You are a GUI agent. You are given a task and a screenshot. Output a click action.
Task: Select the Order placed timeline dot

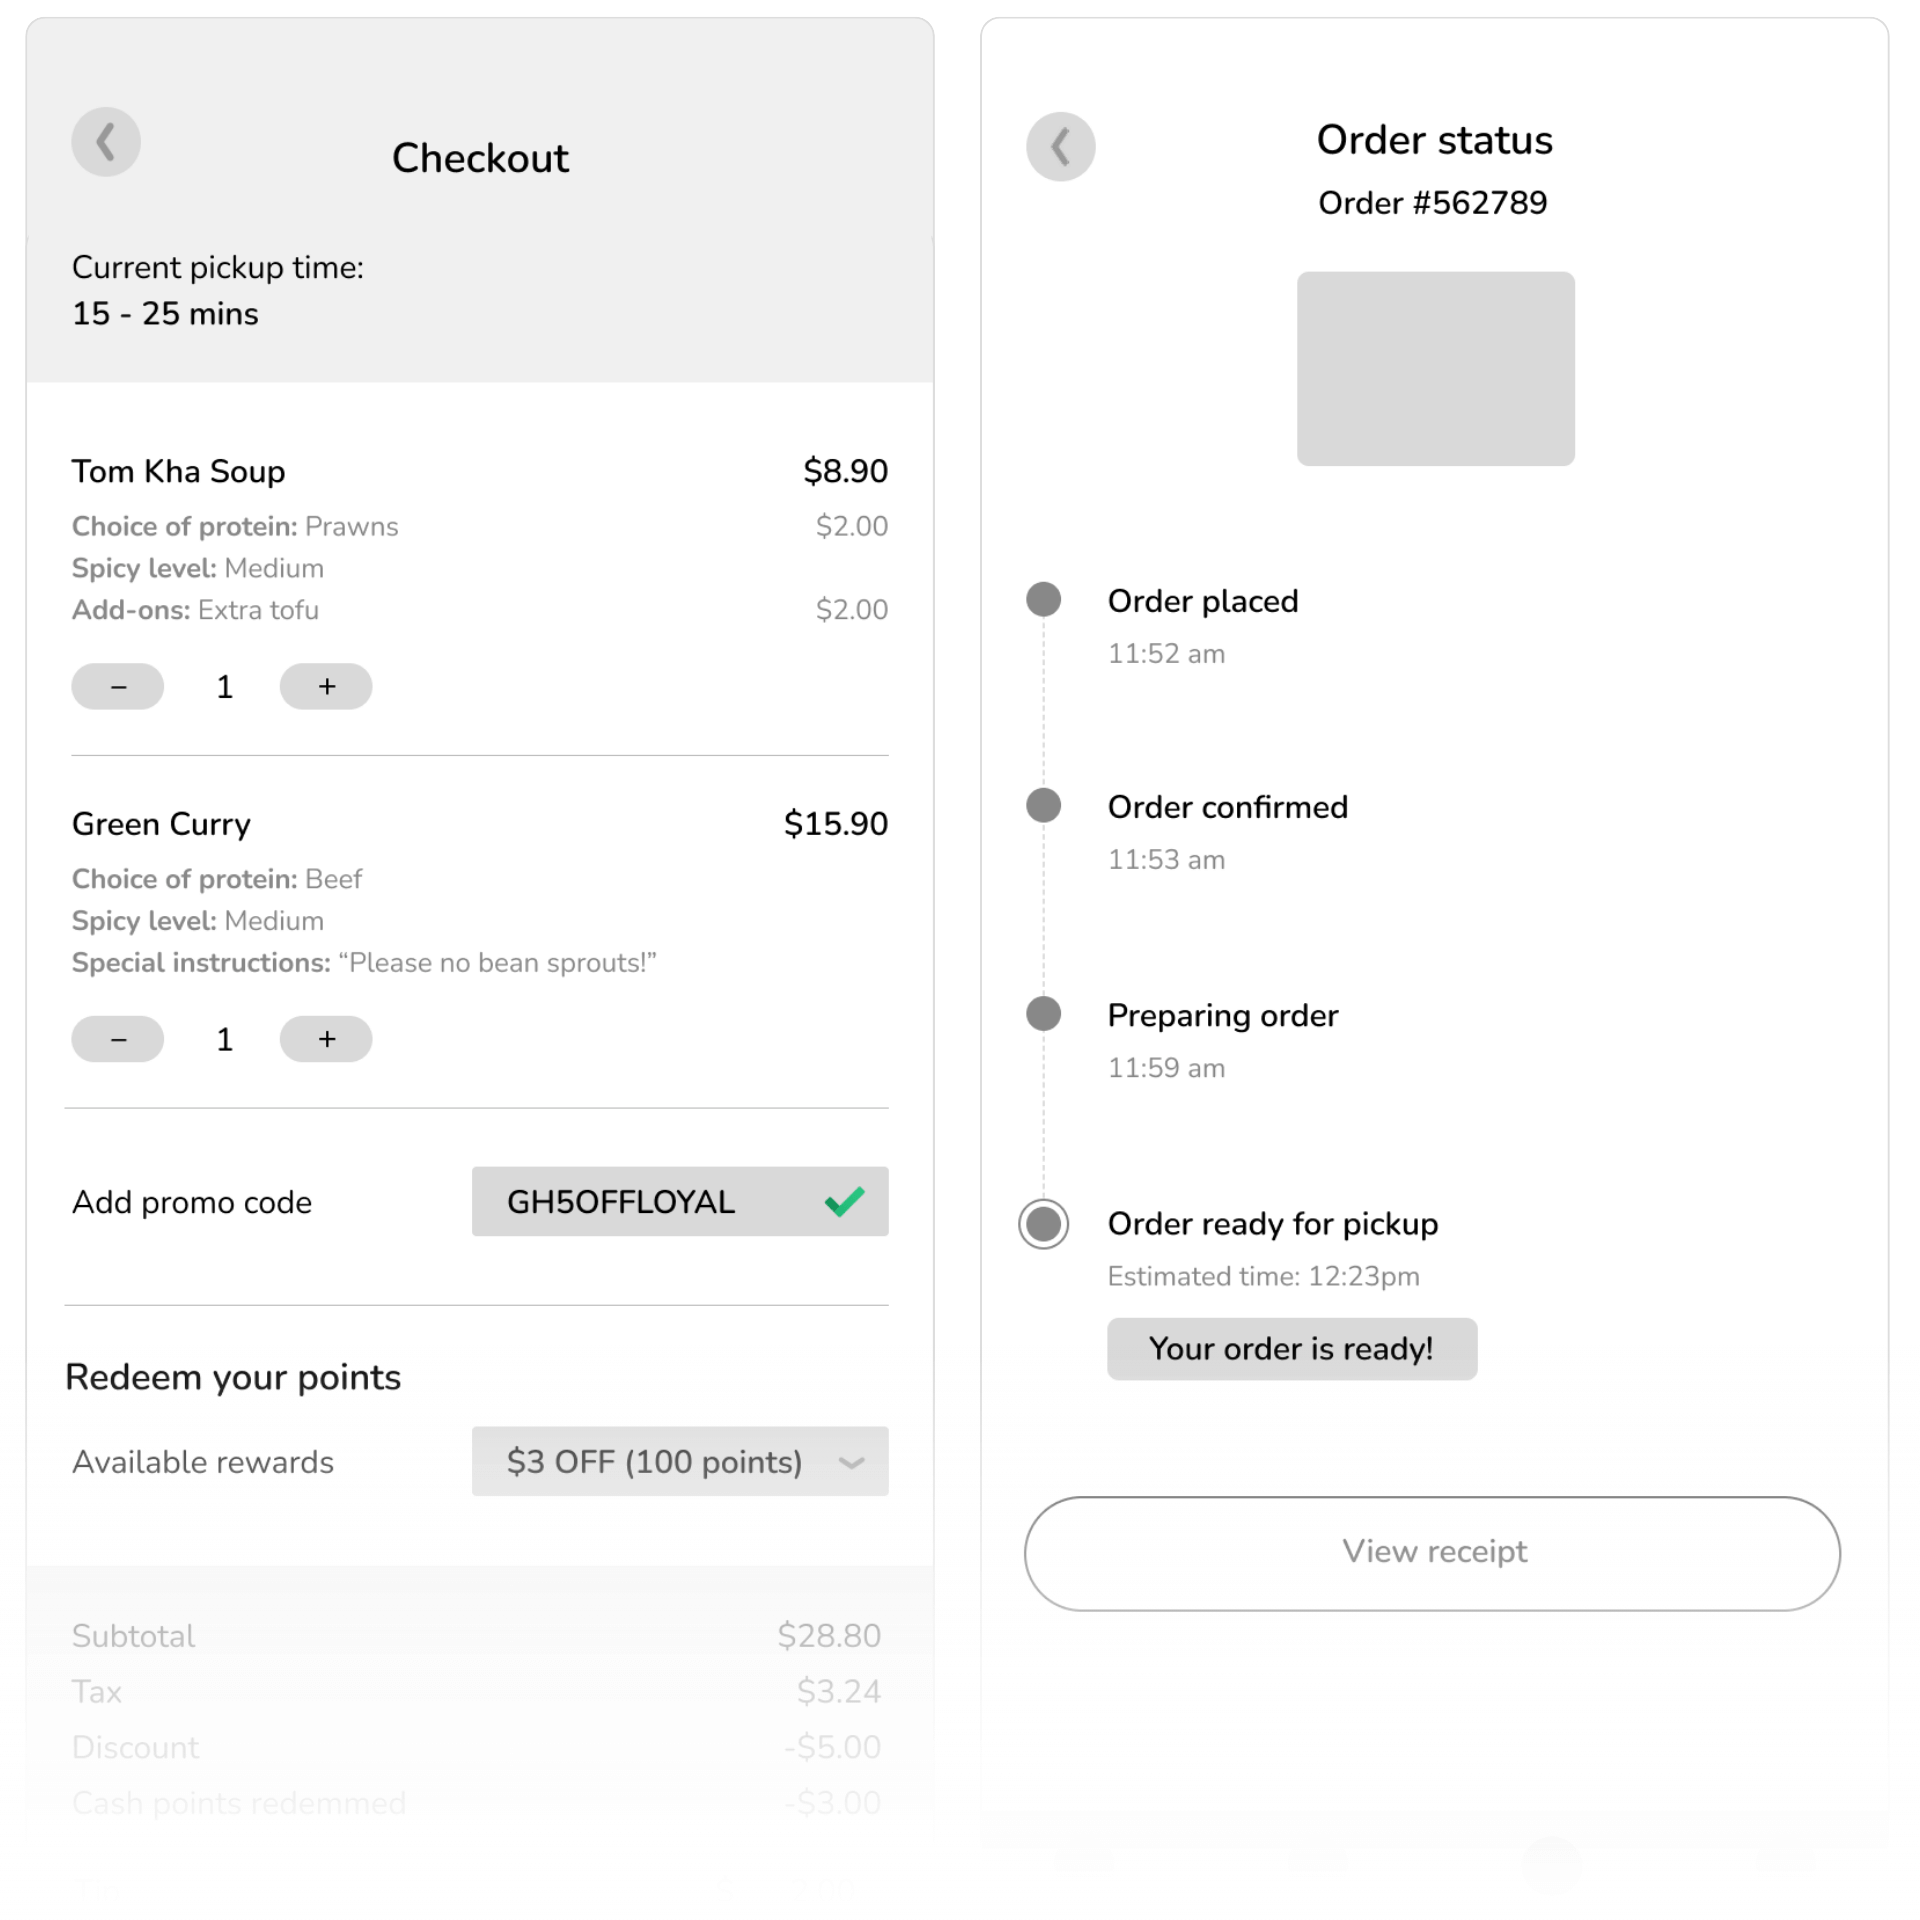1043,600
